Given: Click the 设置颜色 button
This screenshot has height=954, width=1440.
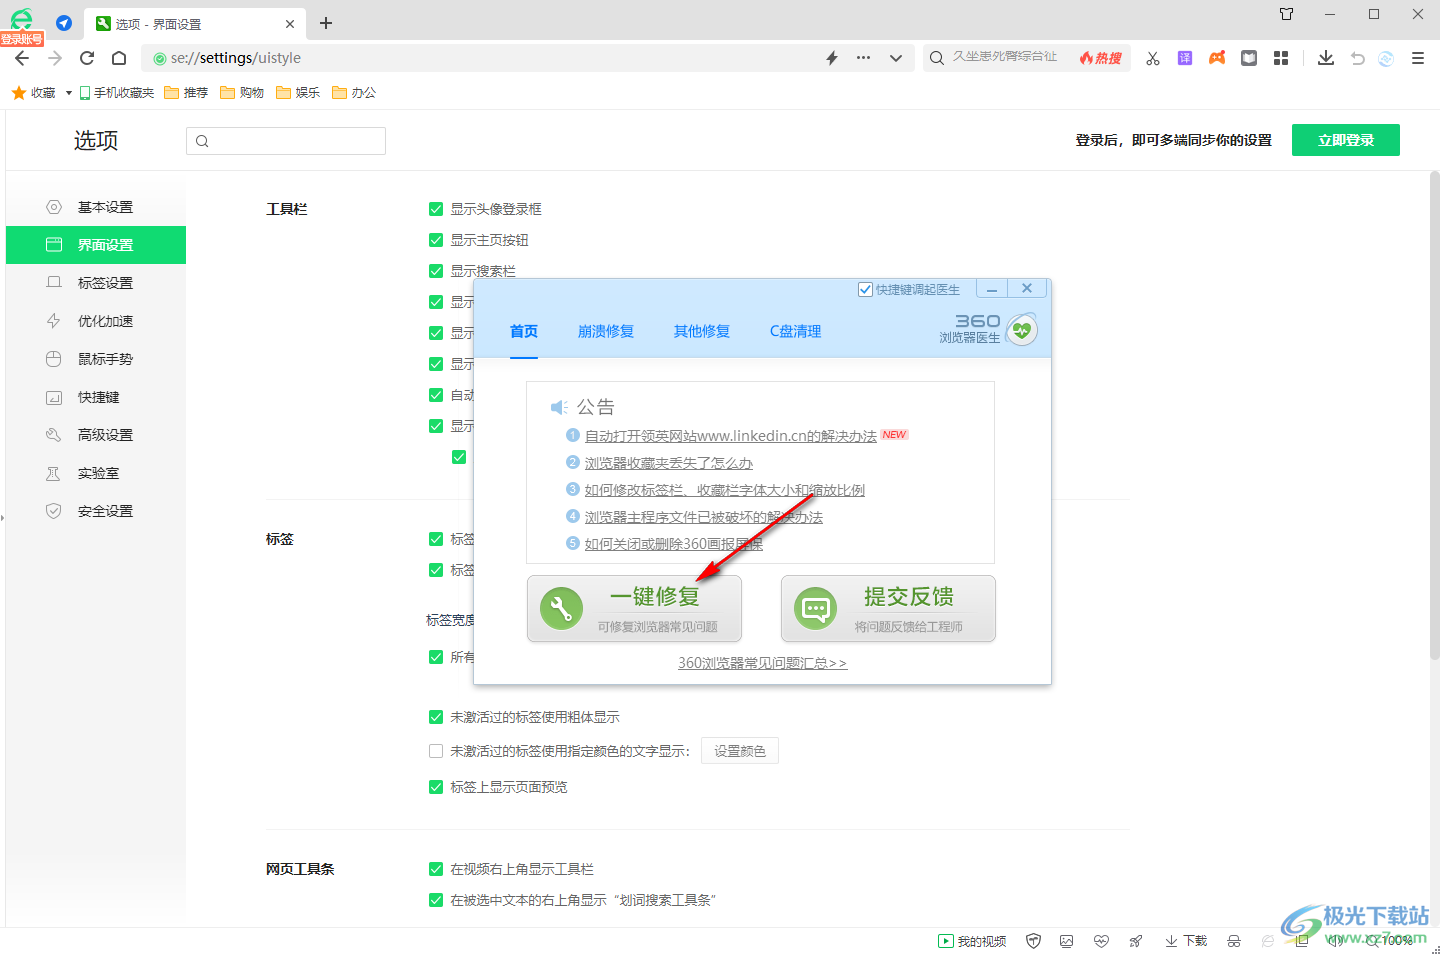Looking at the screenshot, I should (x=740, y=751).
